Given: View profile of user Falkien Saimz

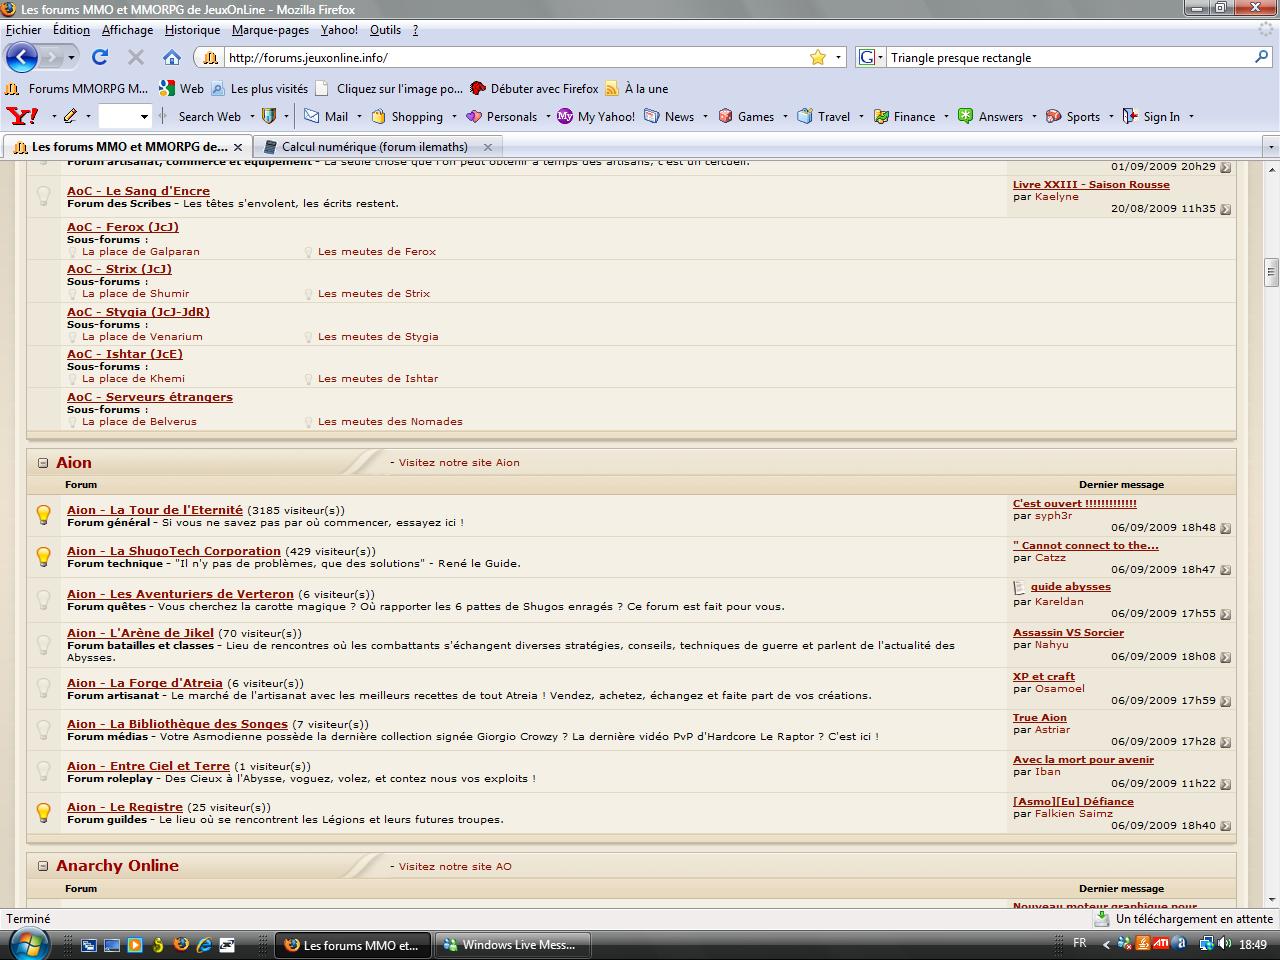Looking at the screenshot, I should pos(1074,813).
